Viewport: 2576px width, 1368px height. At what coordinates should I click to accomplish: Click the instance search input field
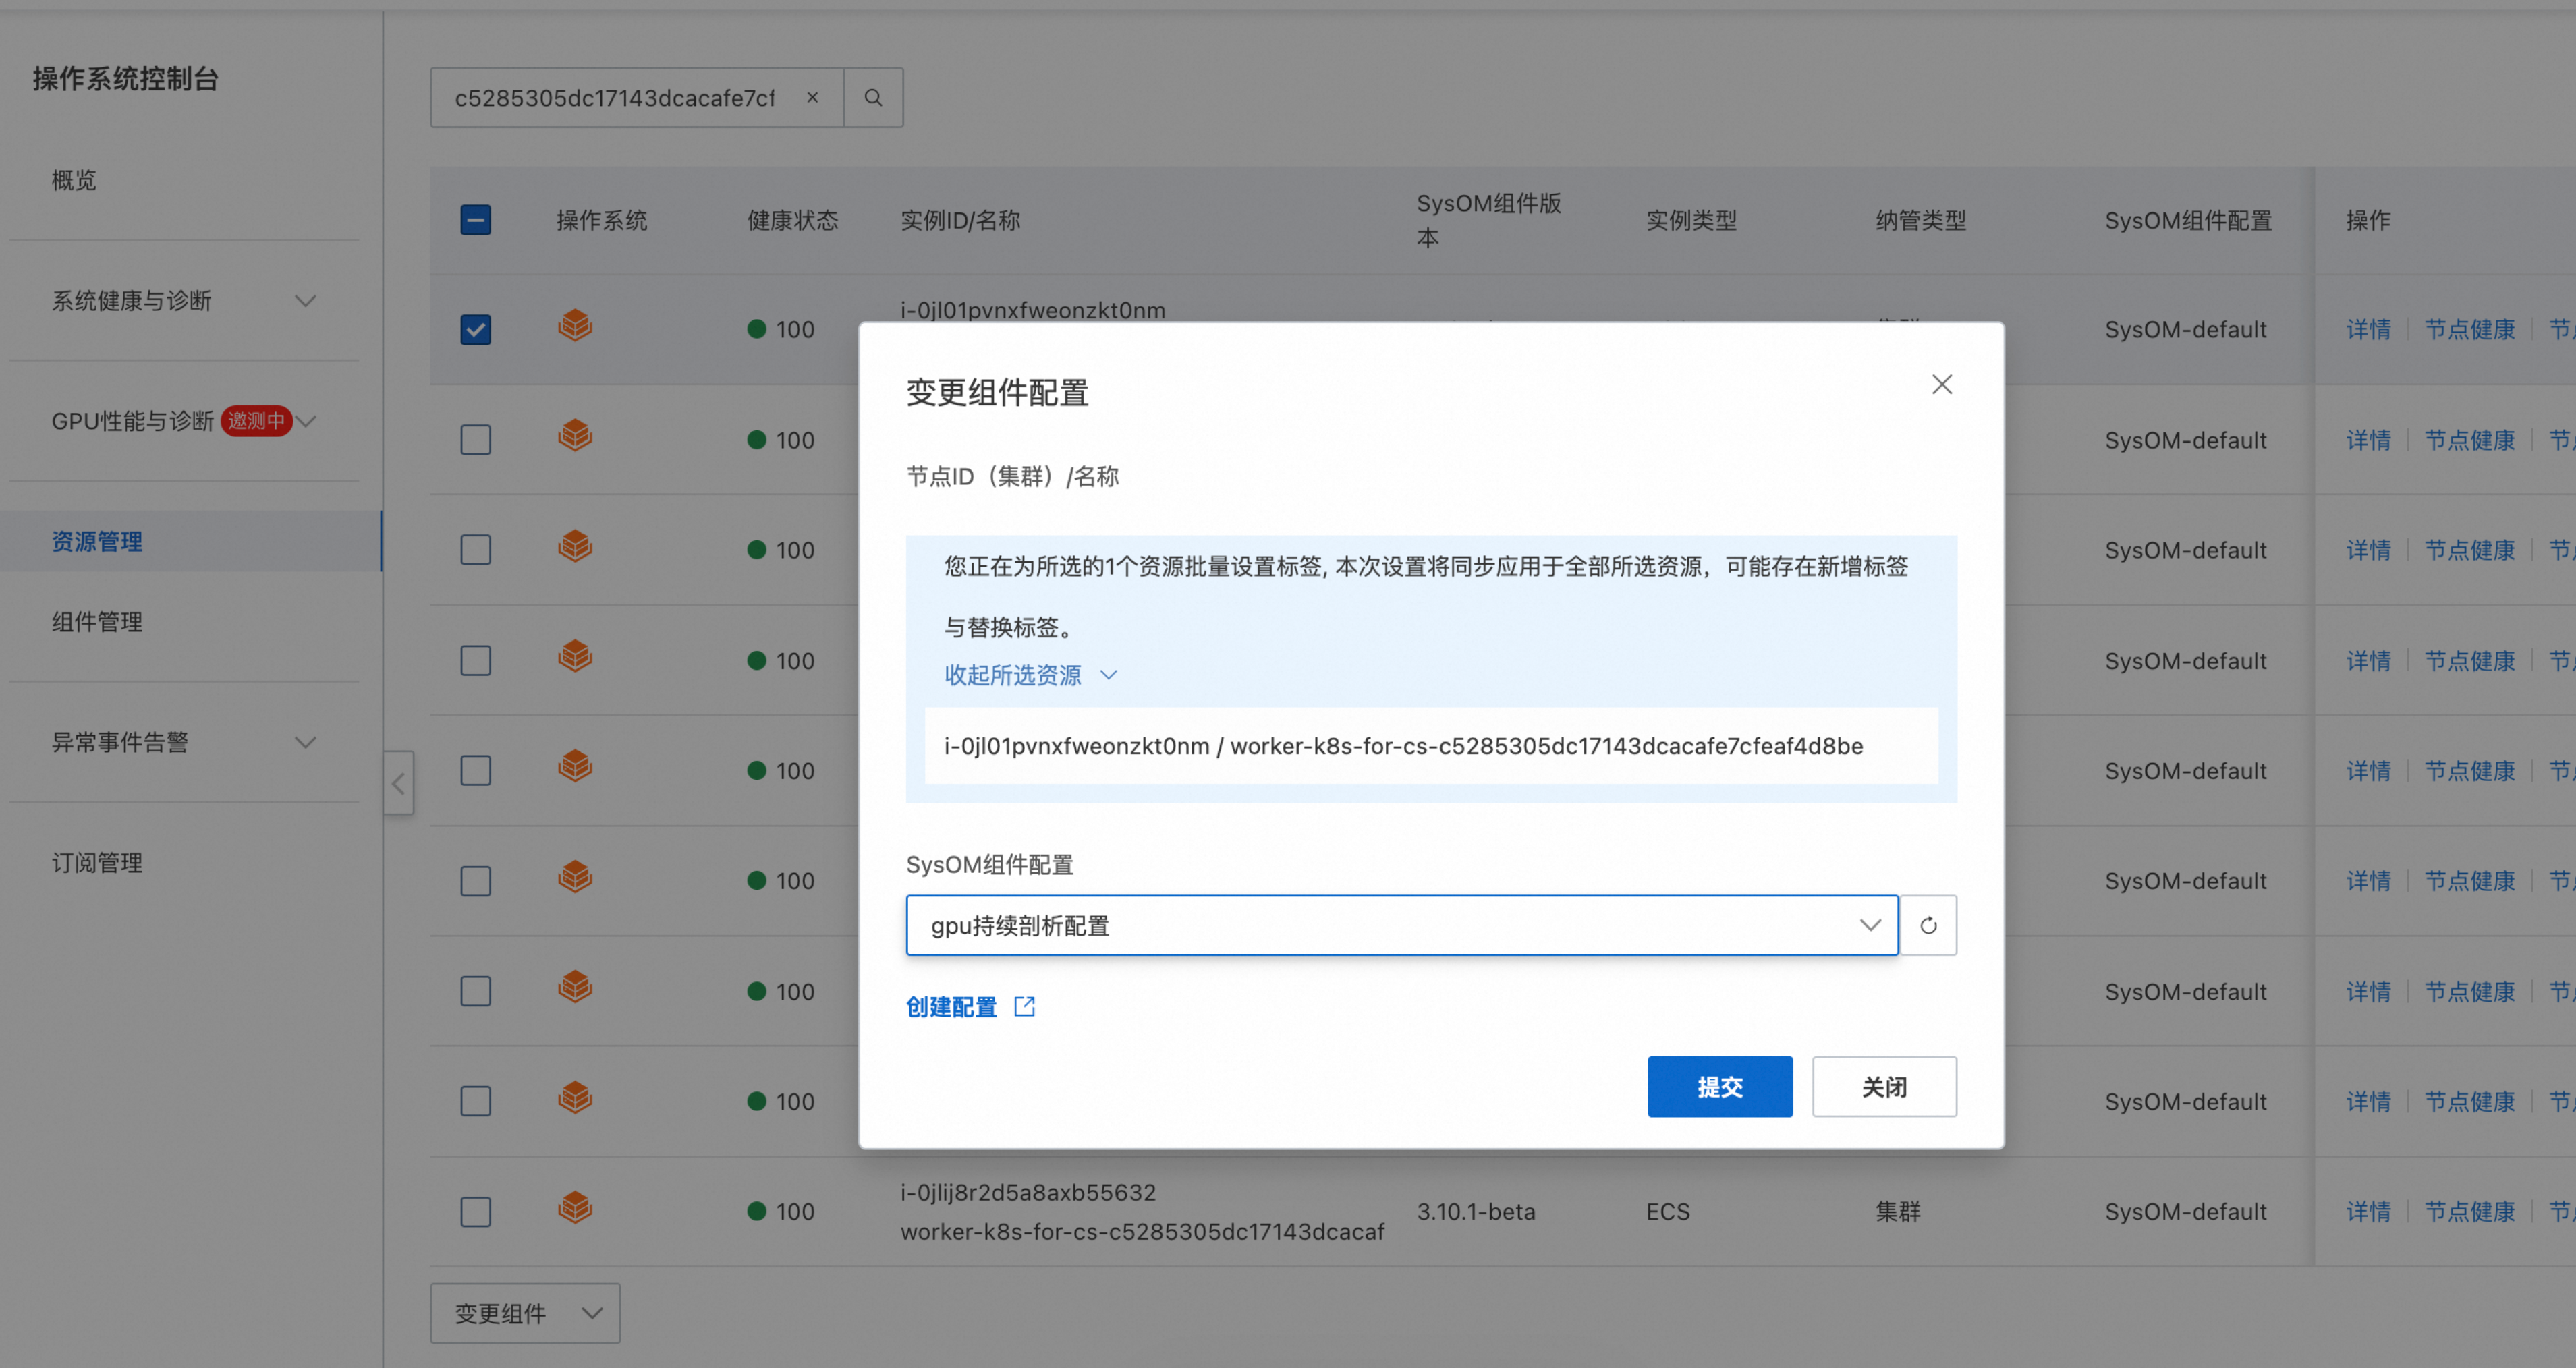tap(615, 98)
